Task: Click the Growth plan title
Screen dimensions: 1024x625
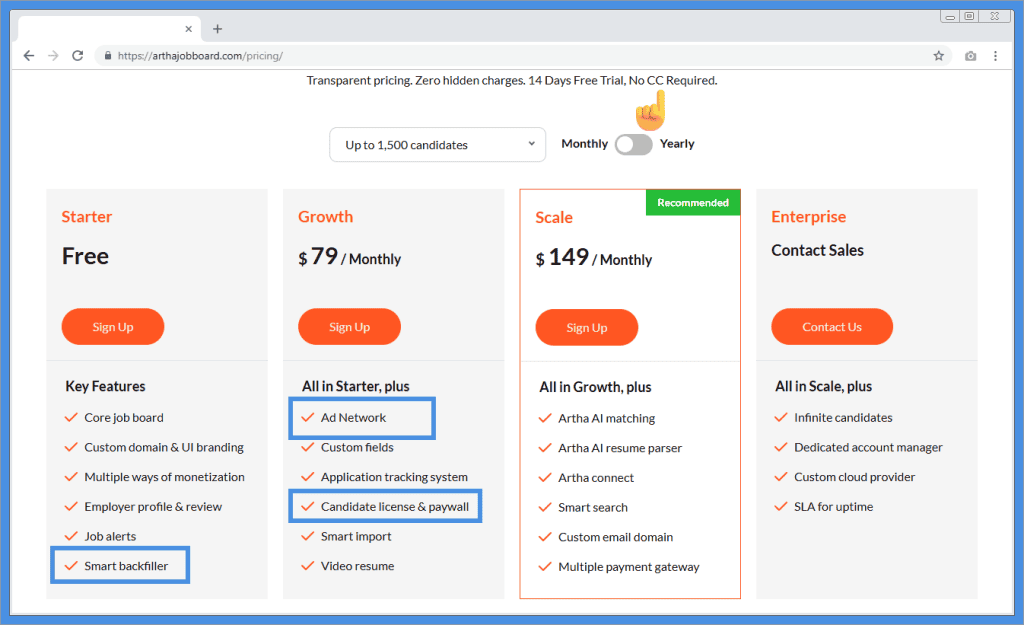Action: pyautogui.click(x=325, y=217)
